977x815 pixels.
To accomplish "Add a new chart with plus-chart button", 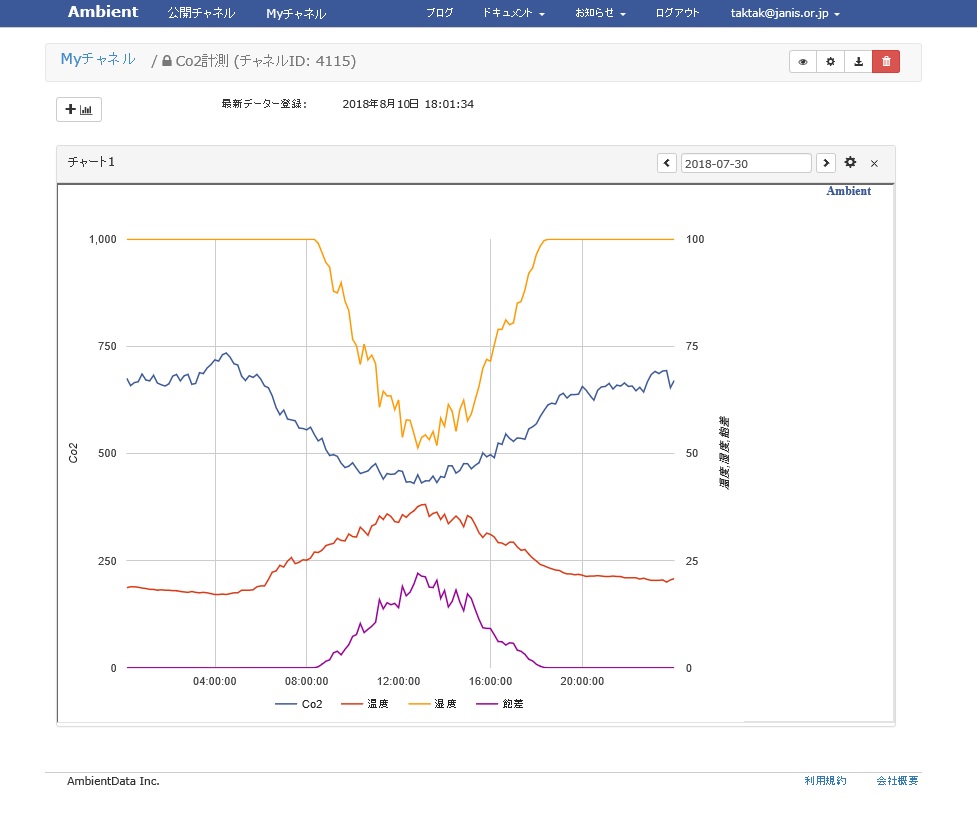I will [x=79, y=110].
